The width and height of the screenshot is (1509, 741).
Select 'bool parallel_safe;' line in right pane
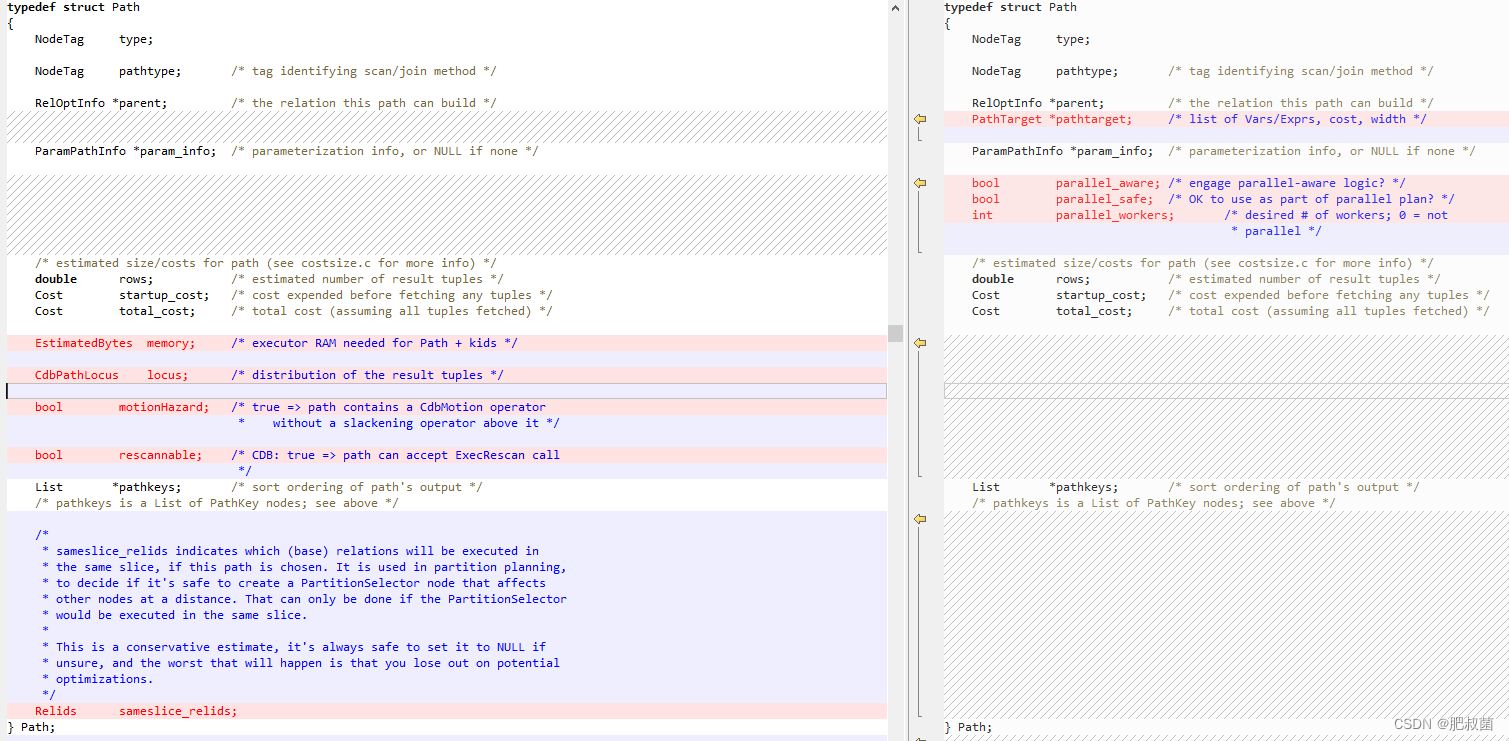tap(1226, 199)
